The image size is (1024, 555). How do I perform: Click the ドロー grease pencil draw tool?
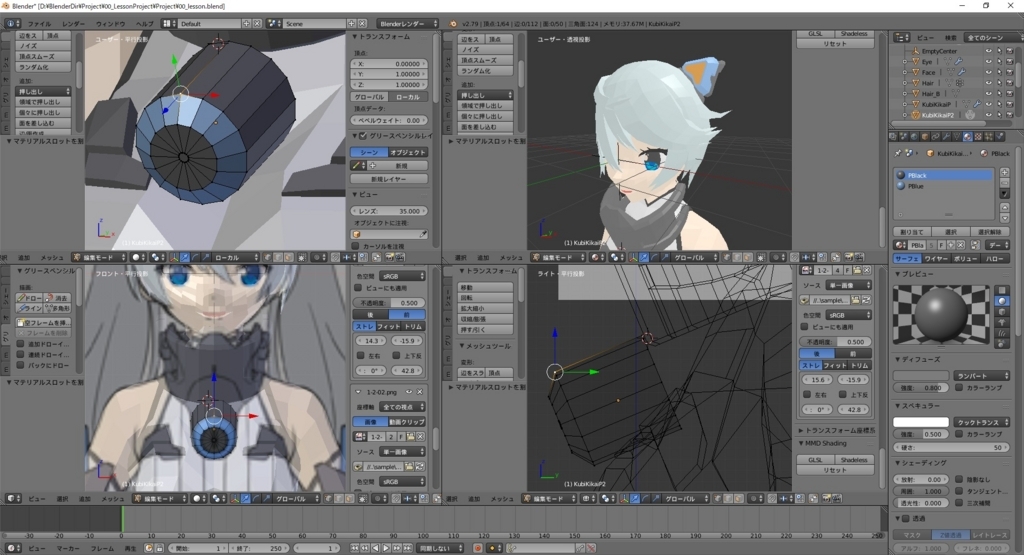[x=29, y=298]
